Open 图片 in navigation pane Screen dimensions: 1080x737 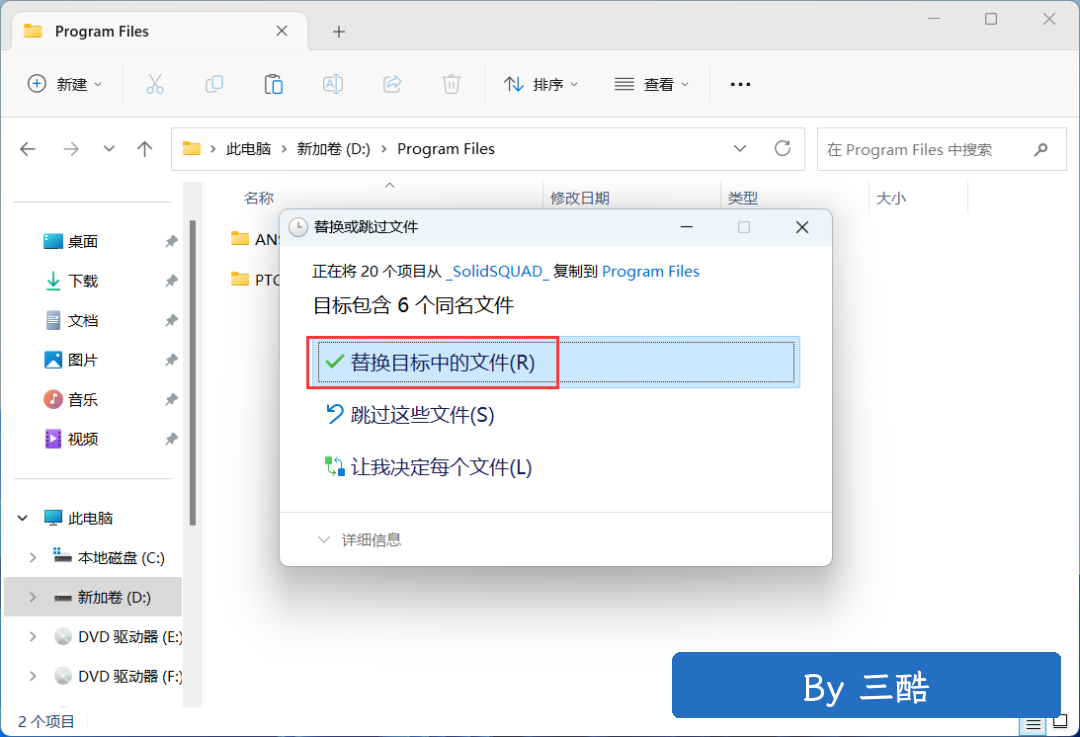pyautogui.click(x=83, y=360)
